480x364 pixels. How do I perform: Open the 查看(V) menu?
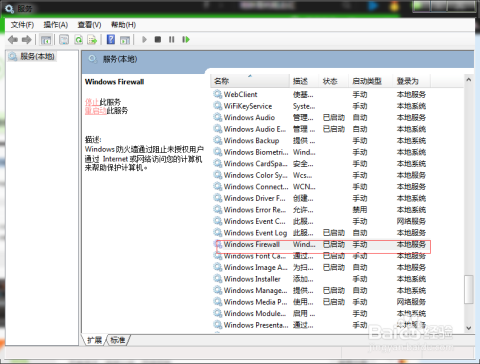click(x=89, y=25)
